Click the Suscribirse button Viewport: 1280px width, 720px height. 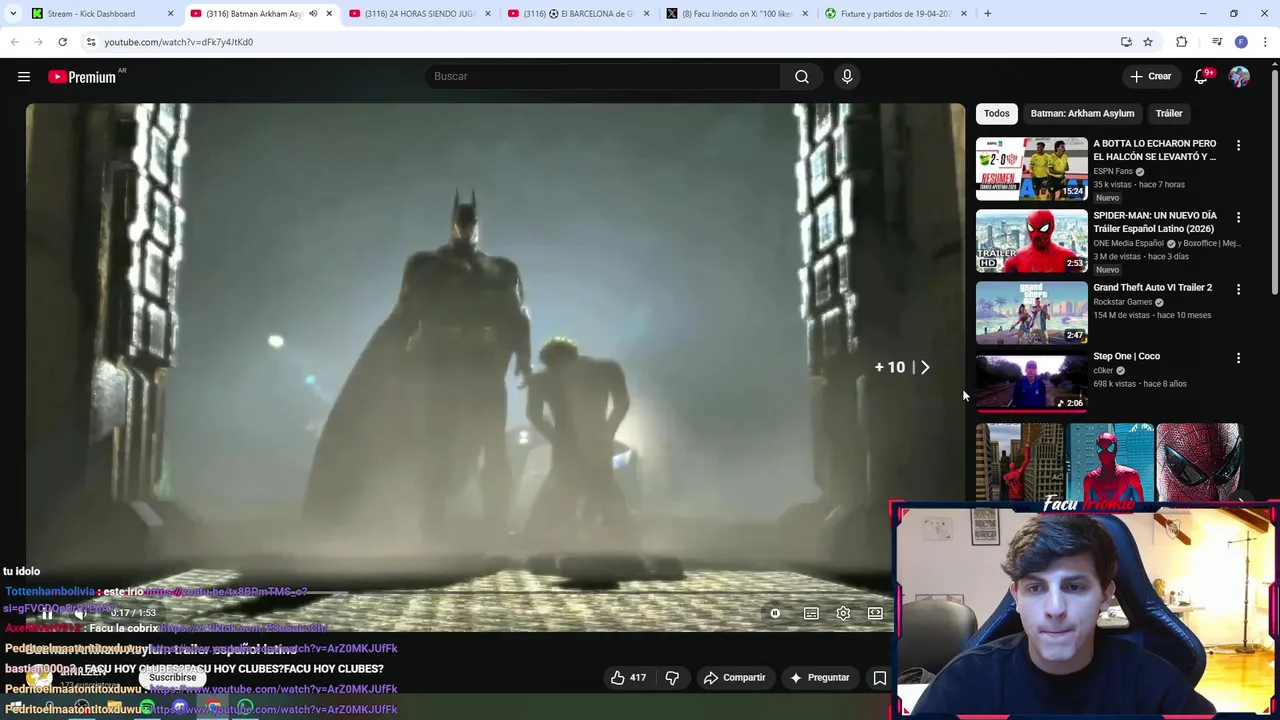[x=173, y=678]
